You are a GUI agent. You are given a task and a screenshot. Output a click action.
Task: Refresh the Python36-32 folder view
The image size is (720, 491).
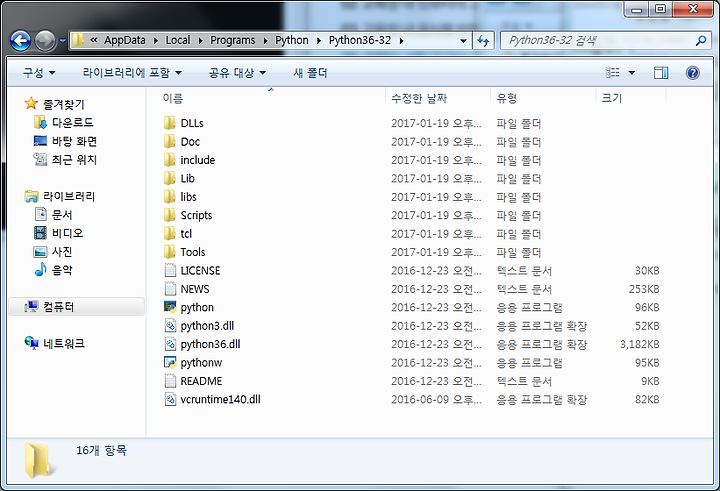483,41
